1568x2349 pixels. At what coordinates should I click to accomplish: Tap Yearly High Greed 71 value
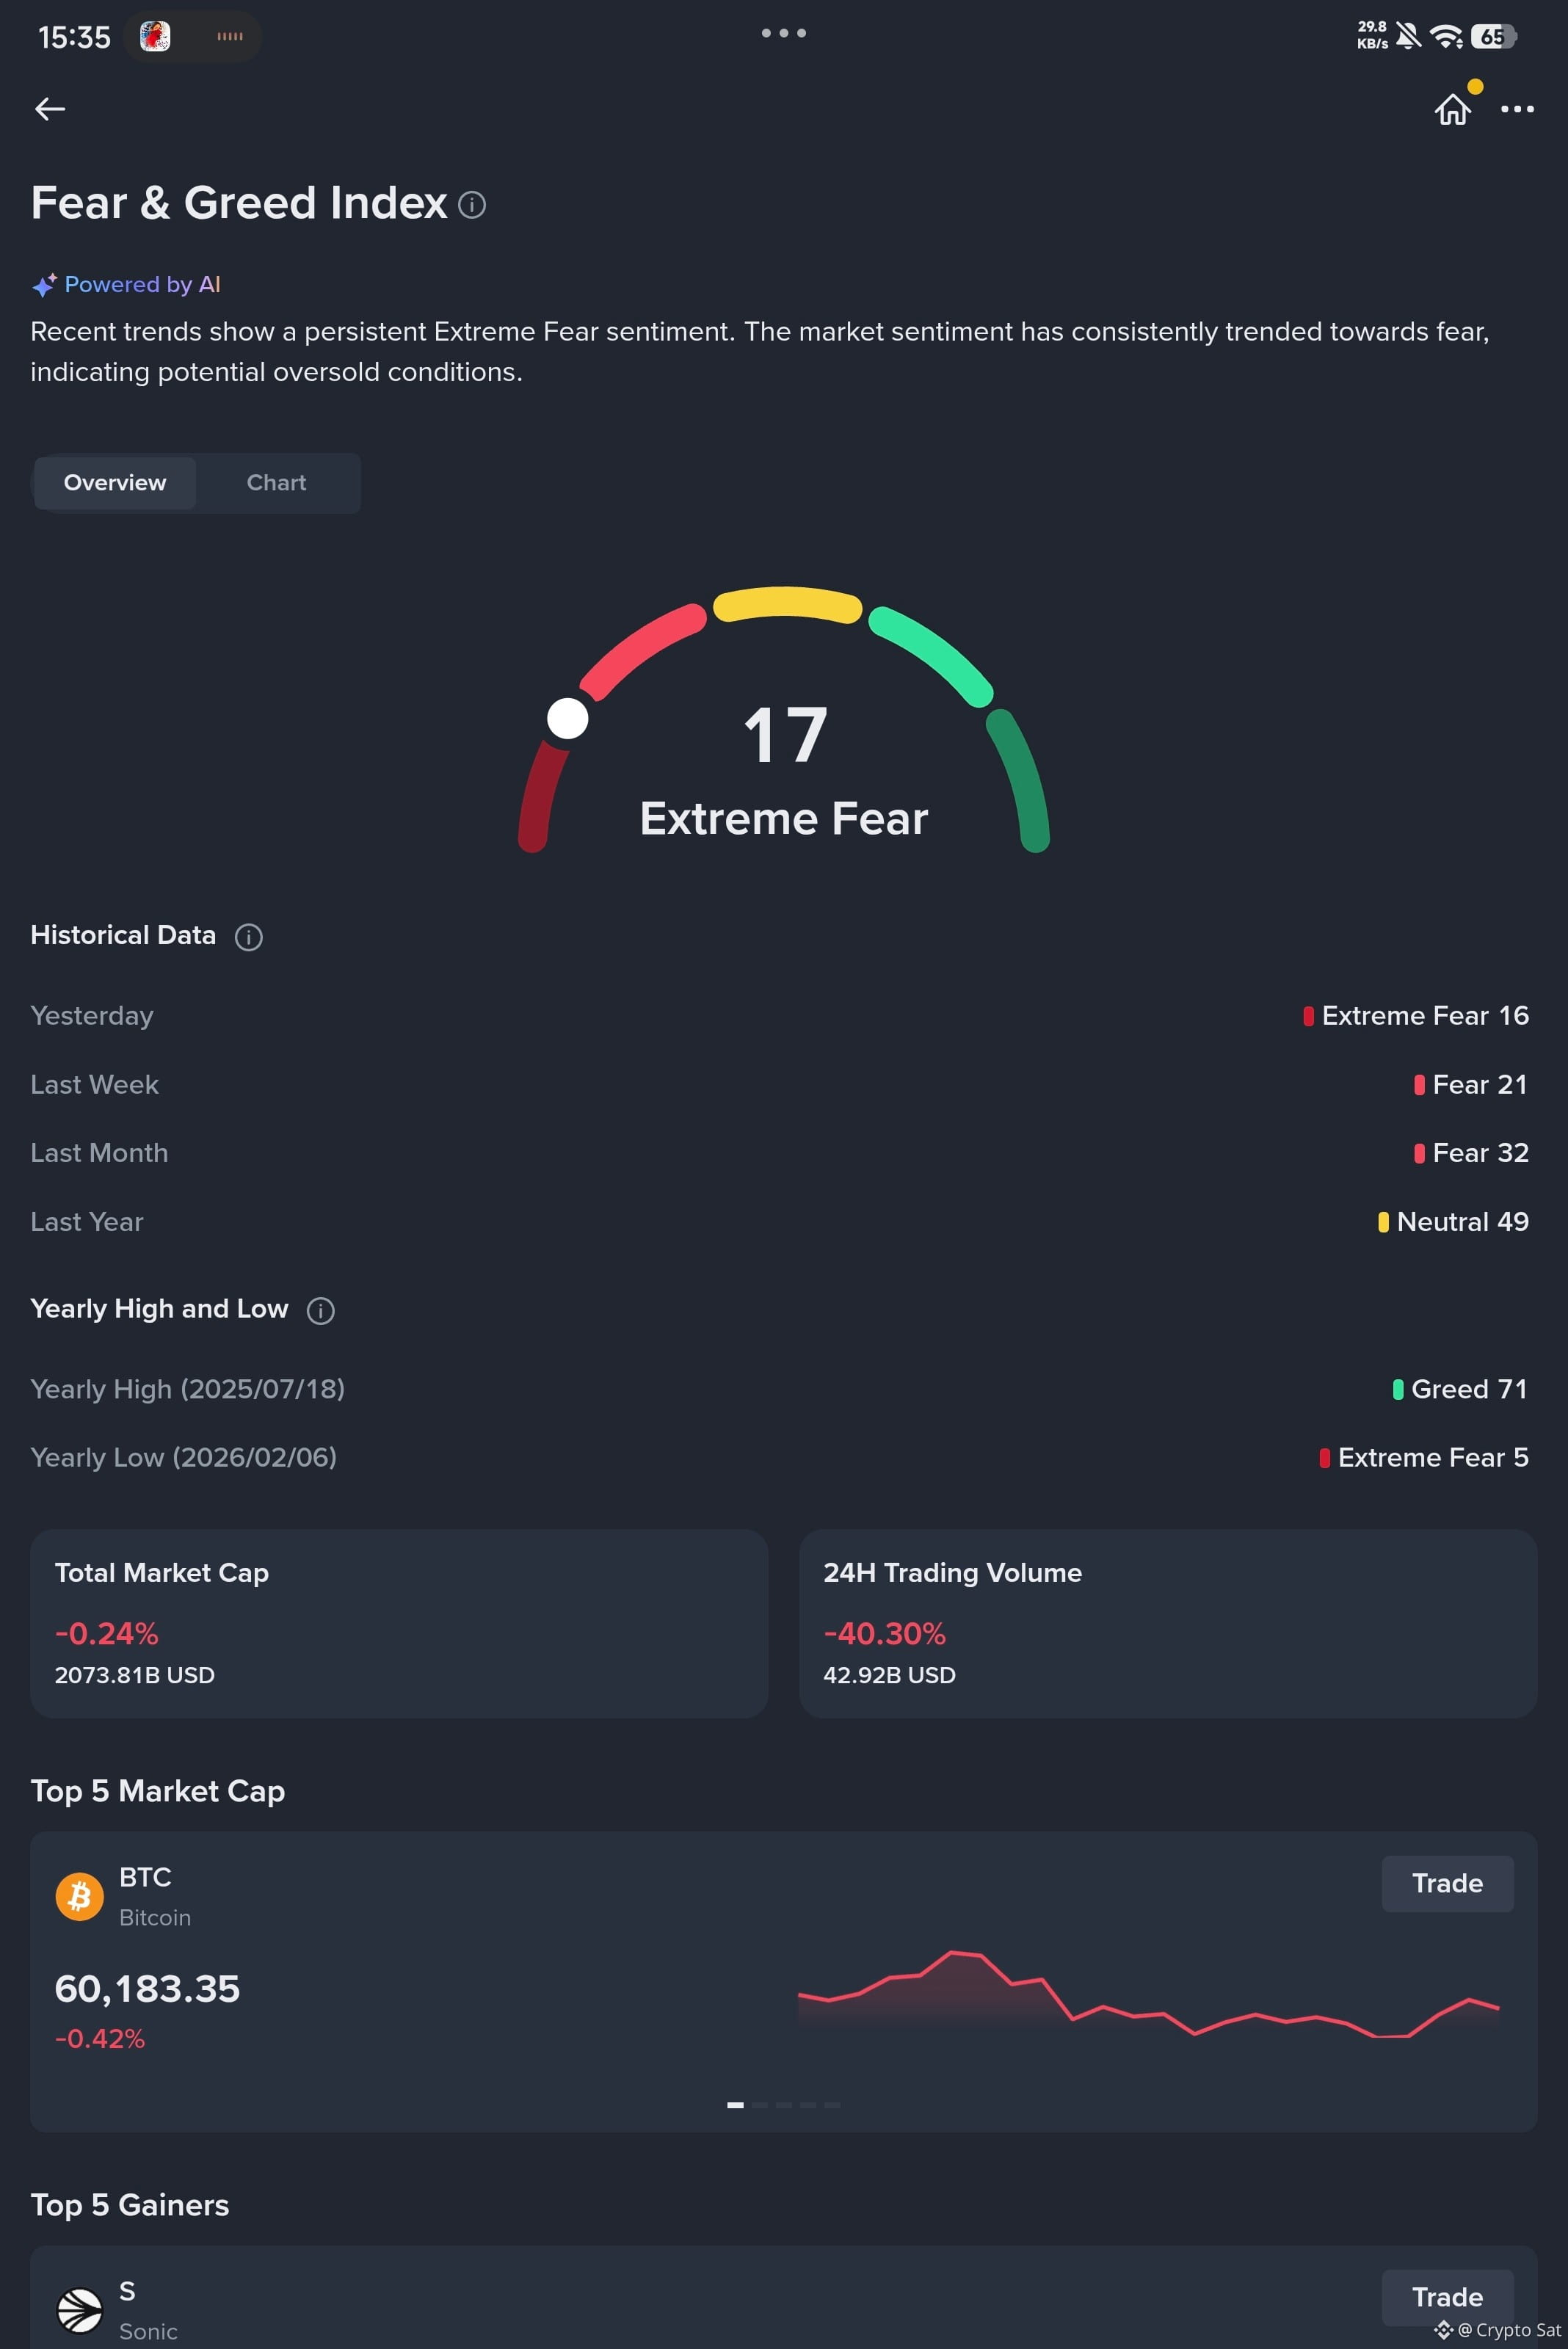point(1460,1389)
